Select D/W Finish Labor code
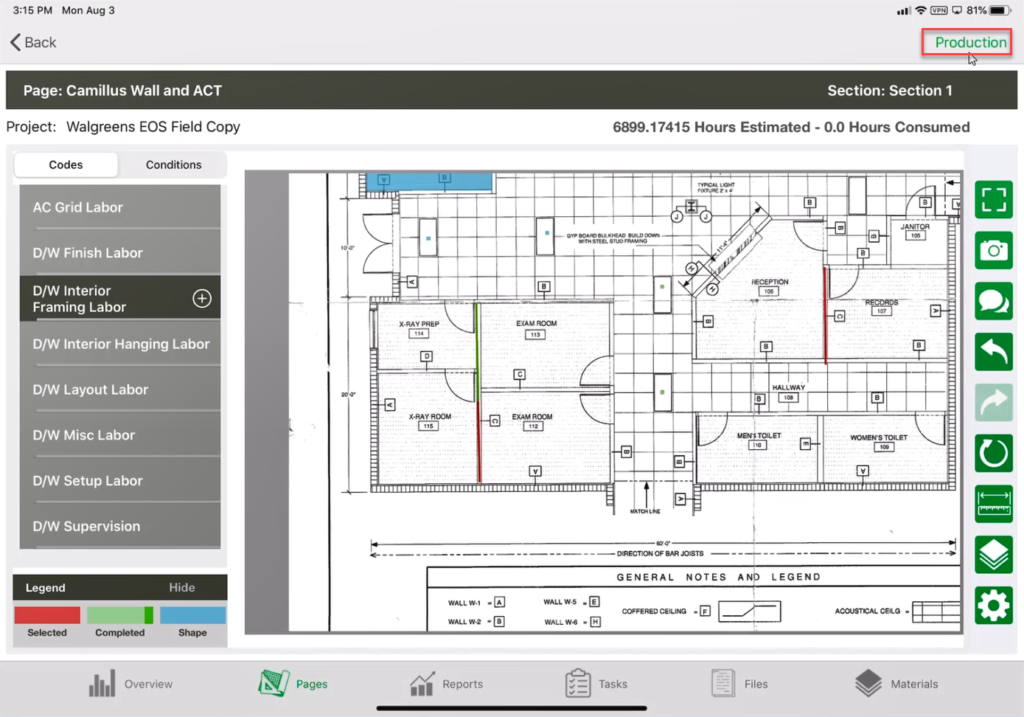The image size is (1024, 717). [120, 253]
